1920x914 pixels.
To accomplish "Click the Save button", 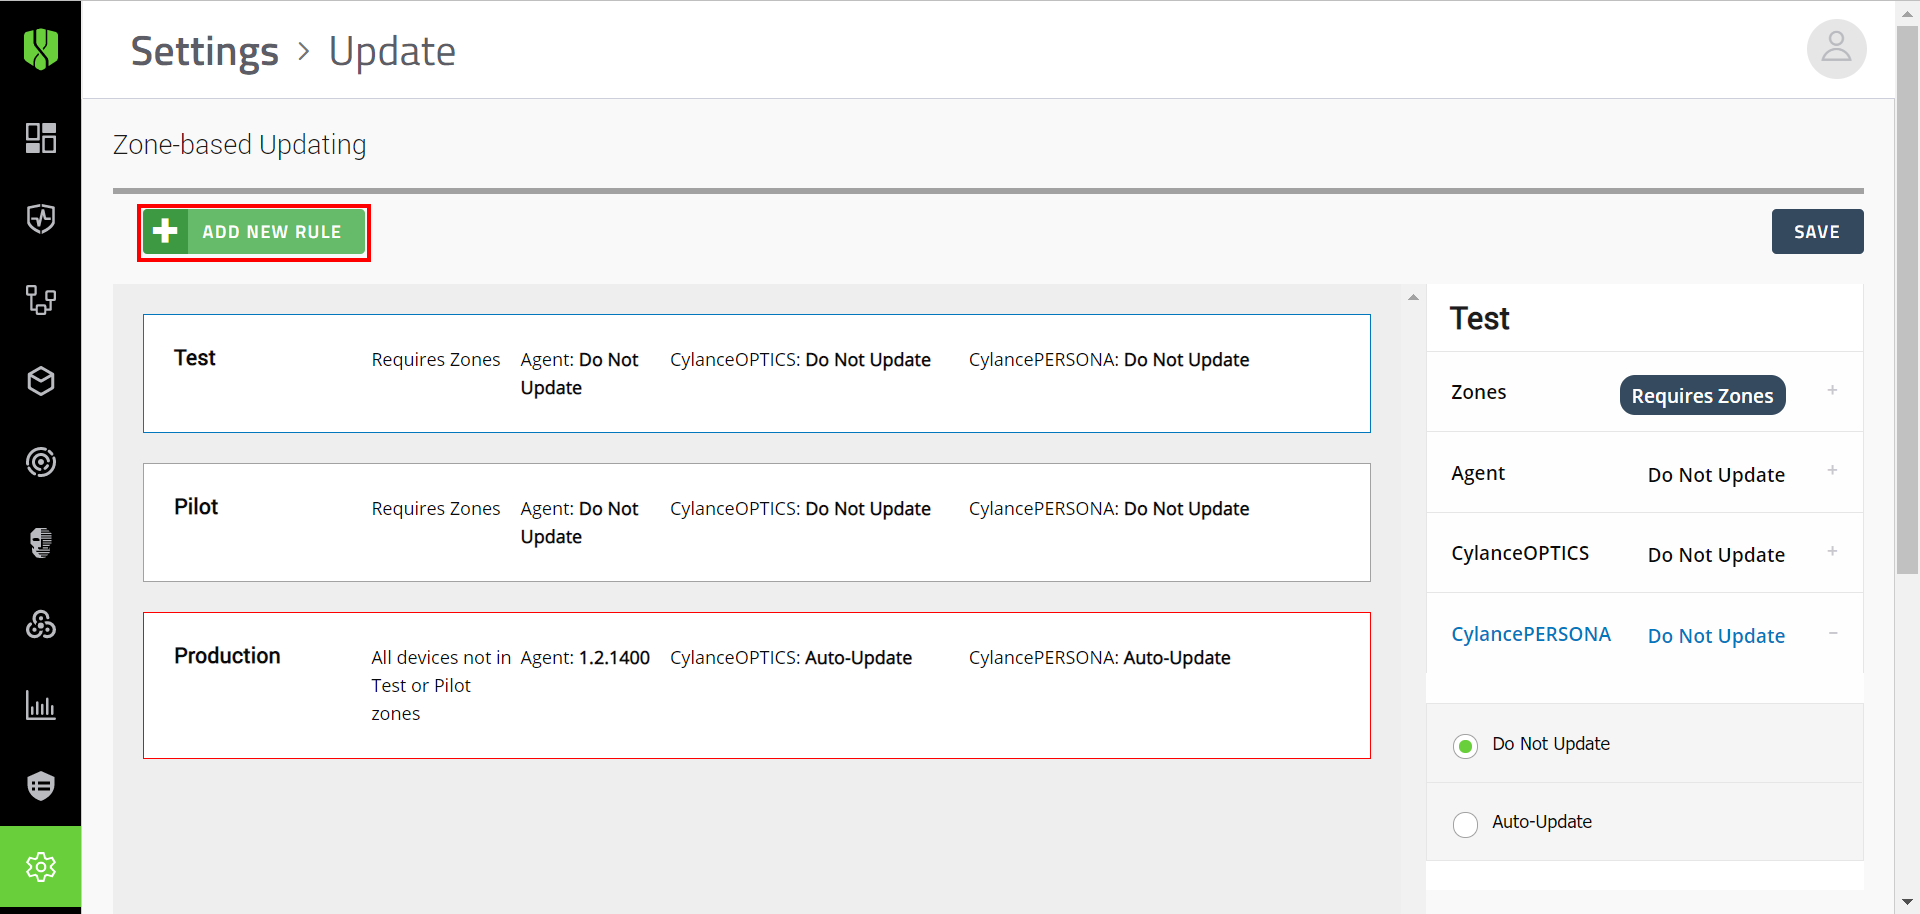I will tap(1817, 232).
